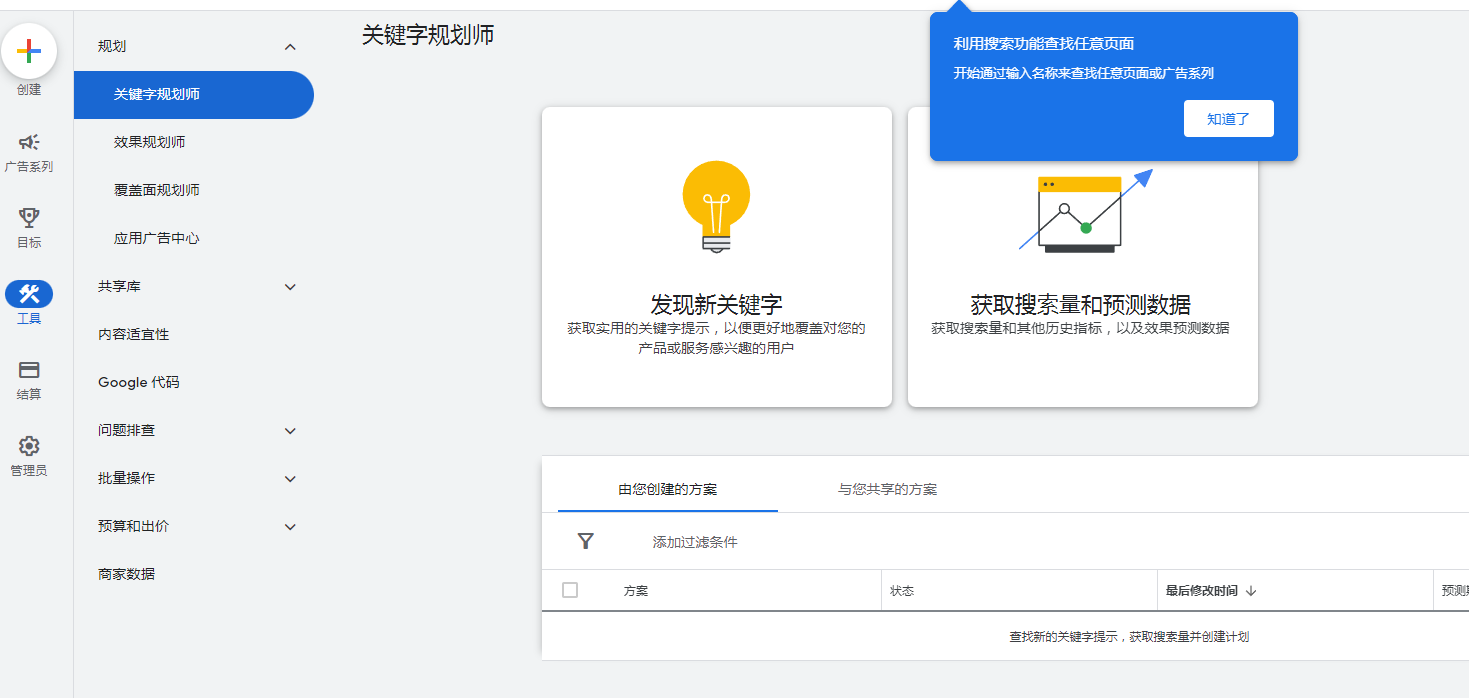This screenshot has width=1469, height=698.
Task: Click the 知道了 button in tooltip
Action: [1228, 119]
